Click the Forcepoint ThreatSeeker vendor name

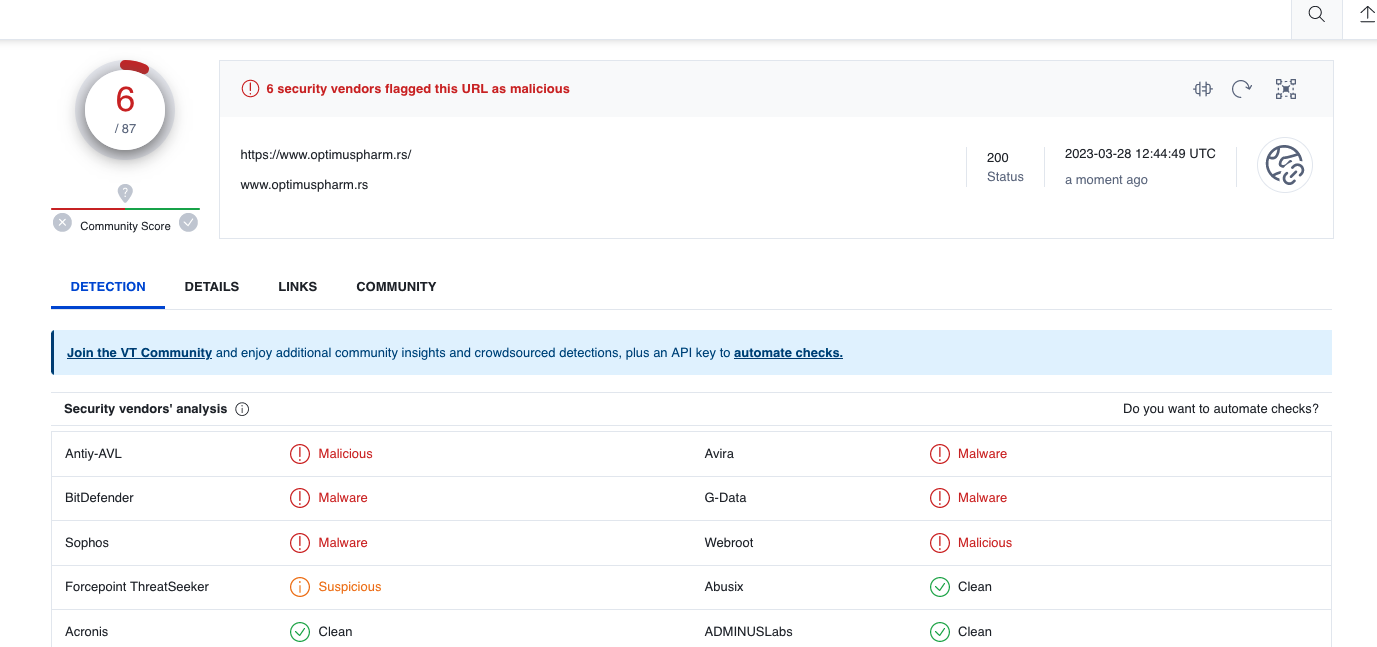pos(137,587)
